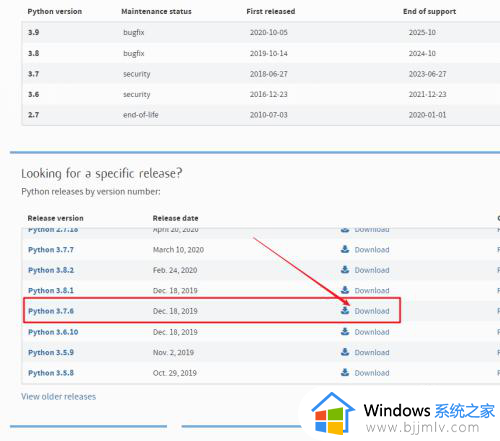
Task: Click end of support date 2025-10
Action: tap(422, 32)
